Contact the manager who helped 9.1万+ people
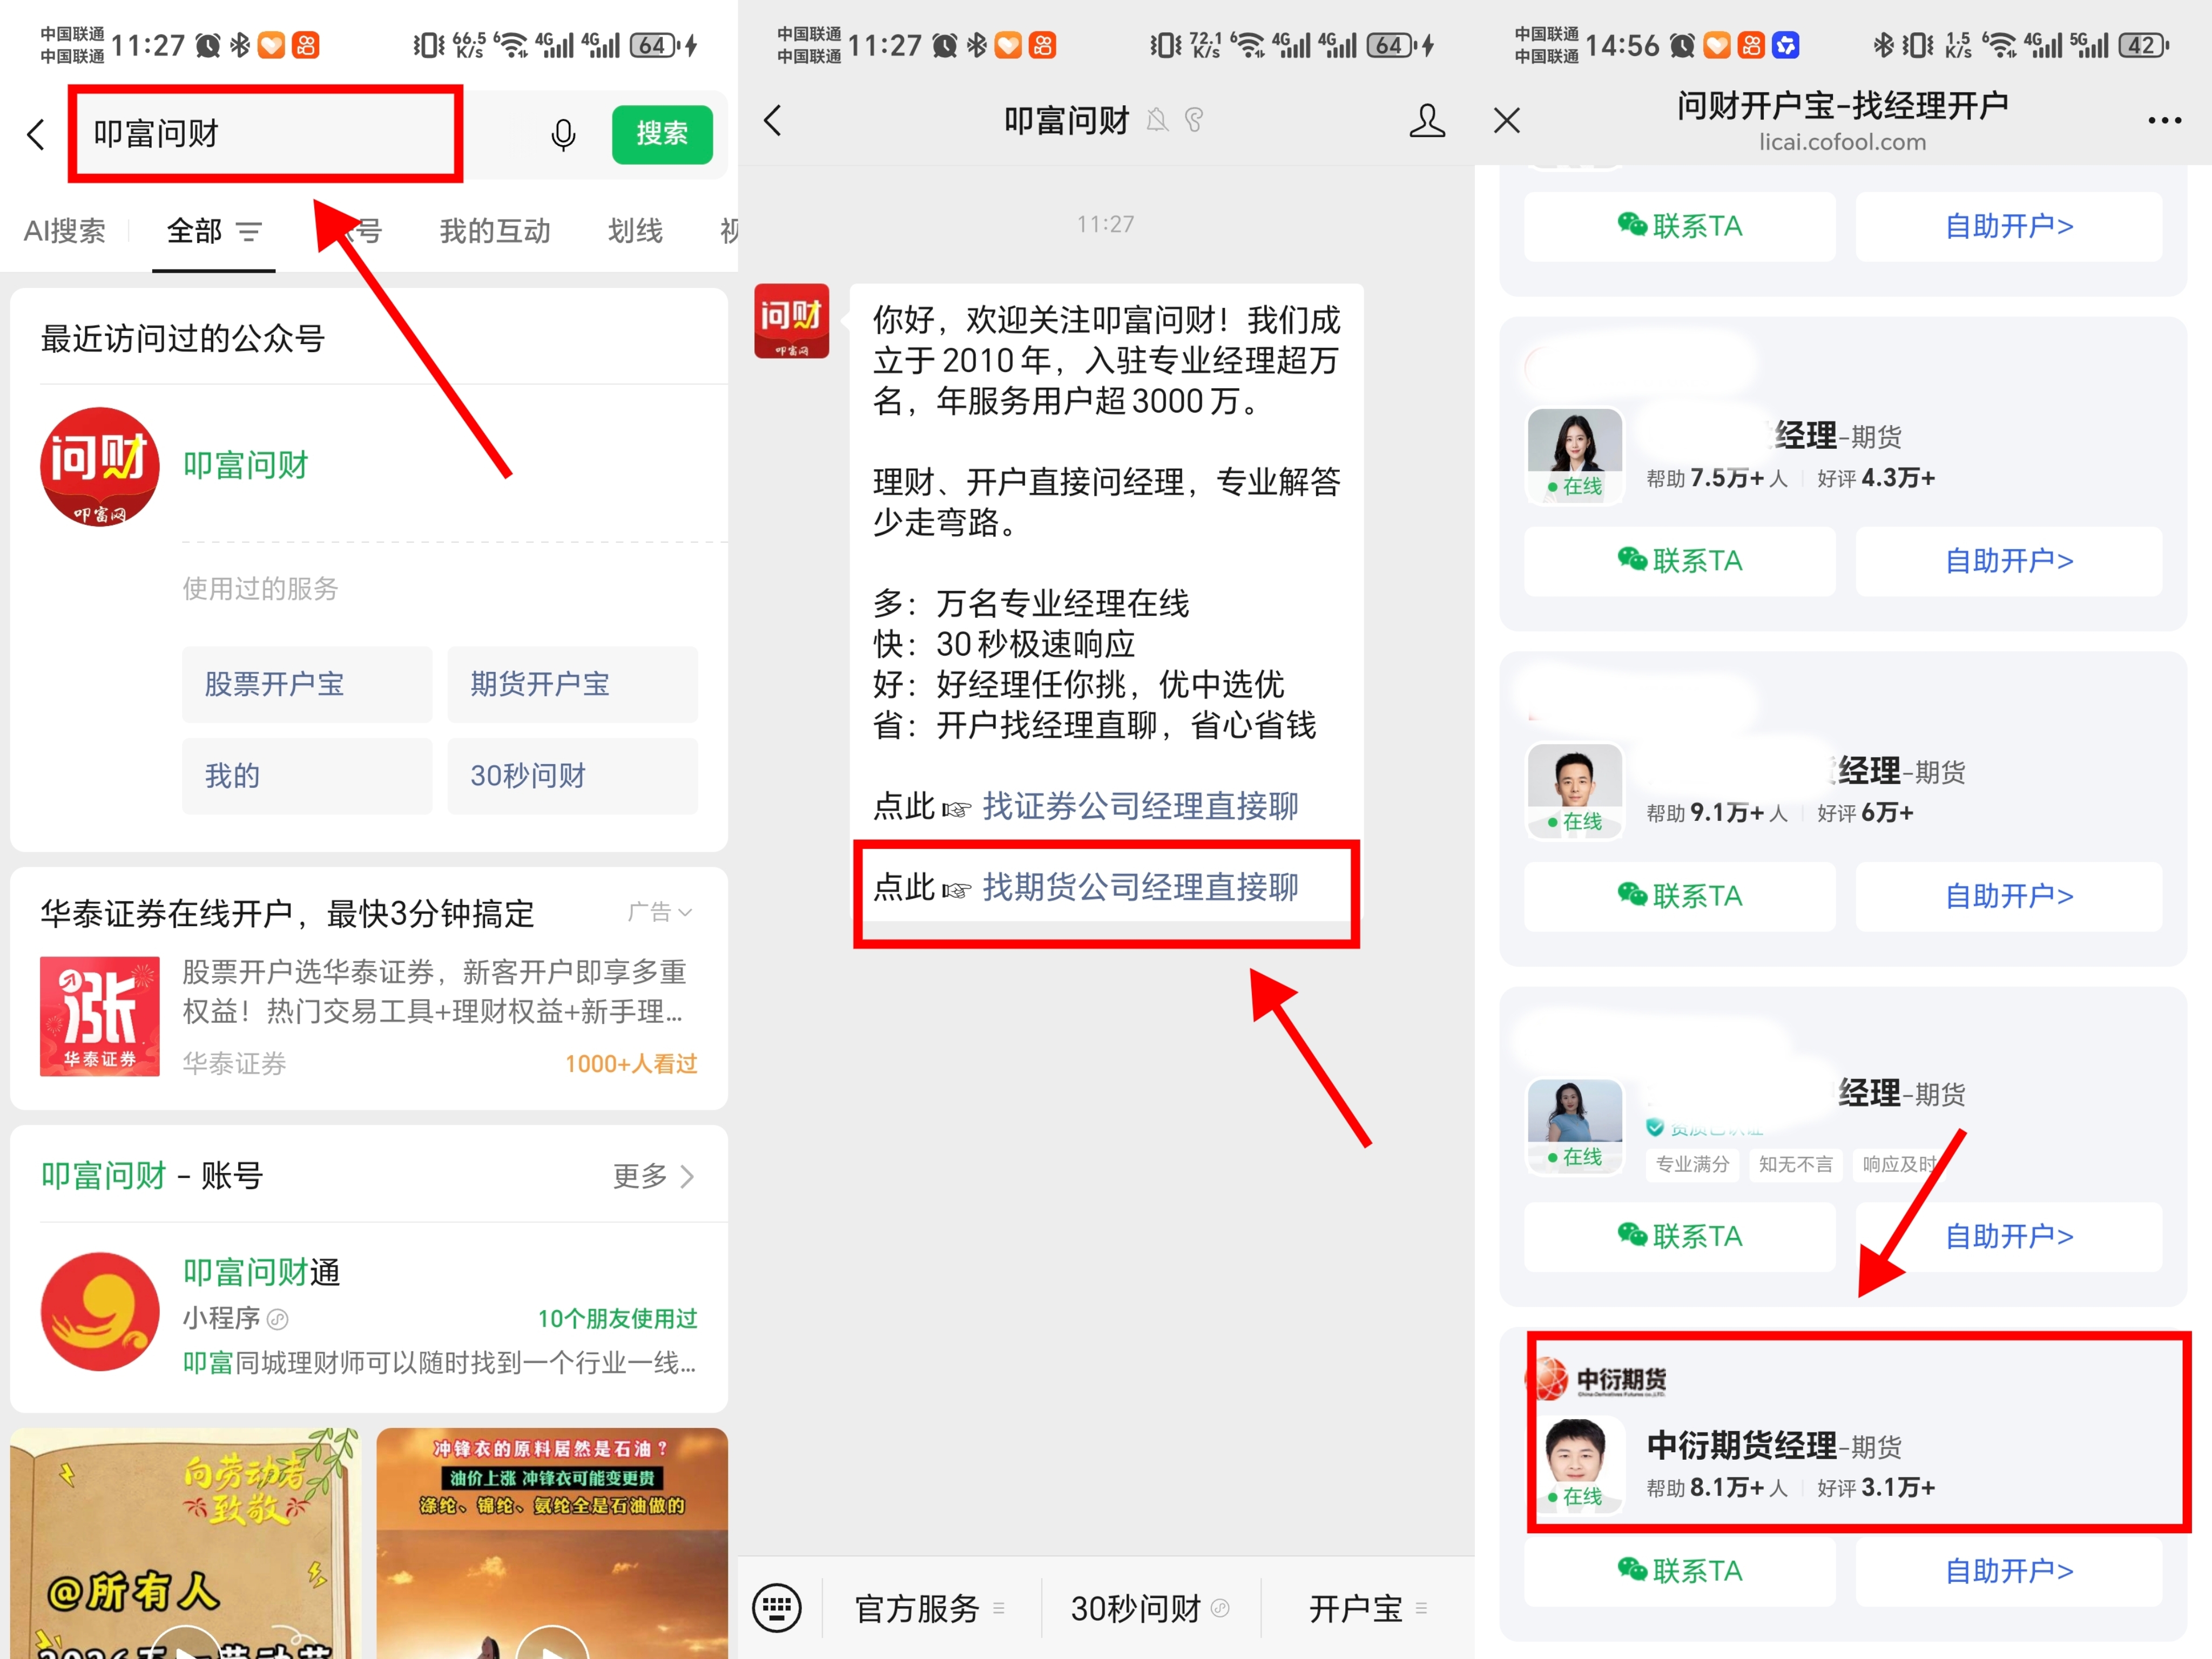This screenshot has width=2212, height=1659. [x=1680, y=896]
